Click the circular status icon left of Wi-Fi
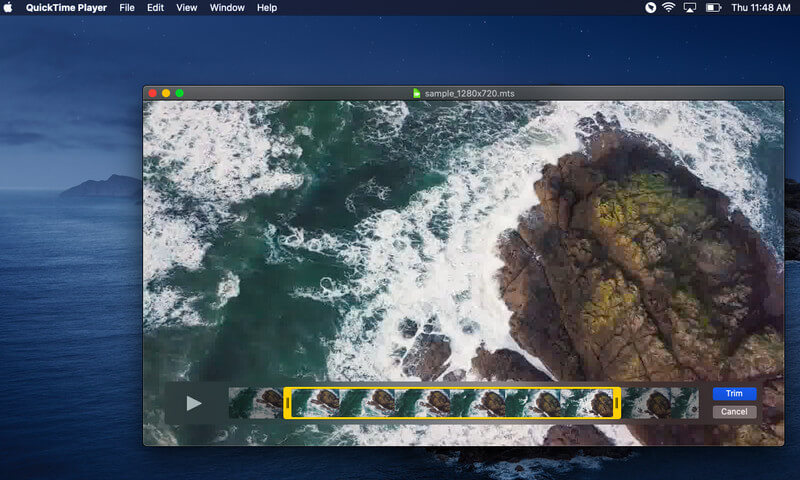Image resolution: width=800 pixels, height=480 pixels. 651,8
